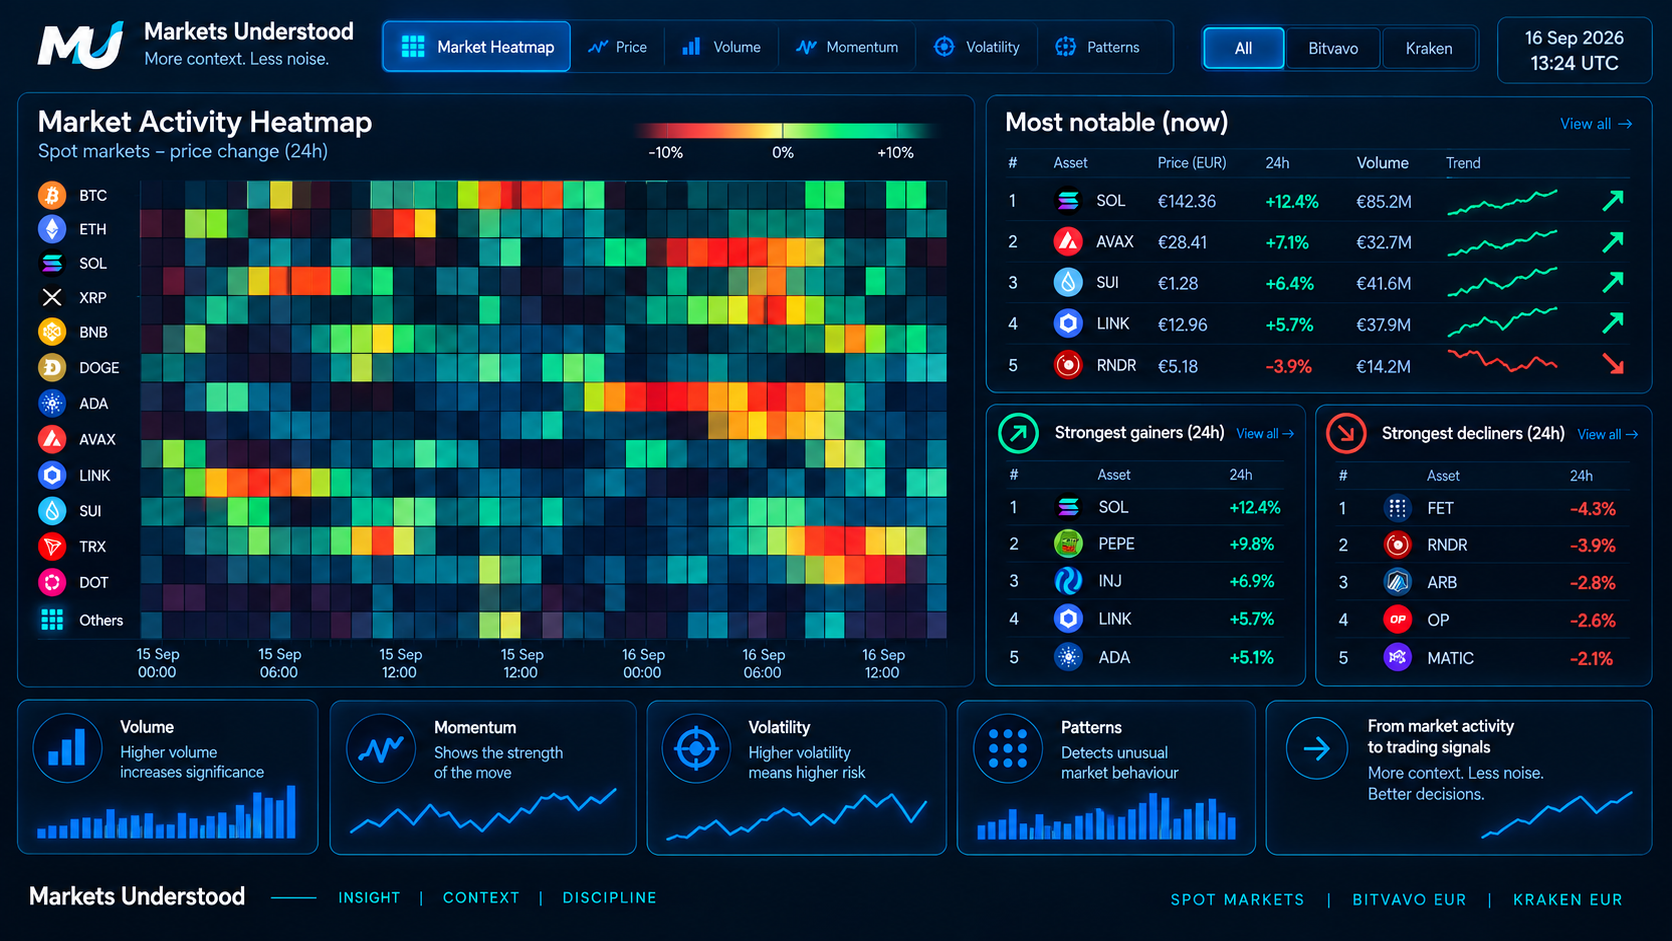Click the FET icon in Strongest decliners
The image size is (1672, 941).
(x=1397, y=508)
